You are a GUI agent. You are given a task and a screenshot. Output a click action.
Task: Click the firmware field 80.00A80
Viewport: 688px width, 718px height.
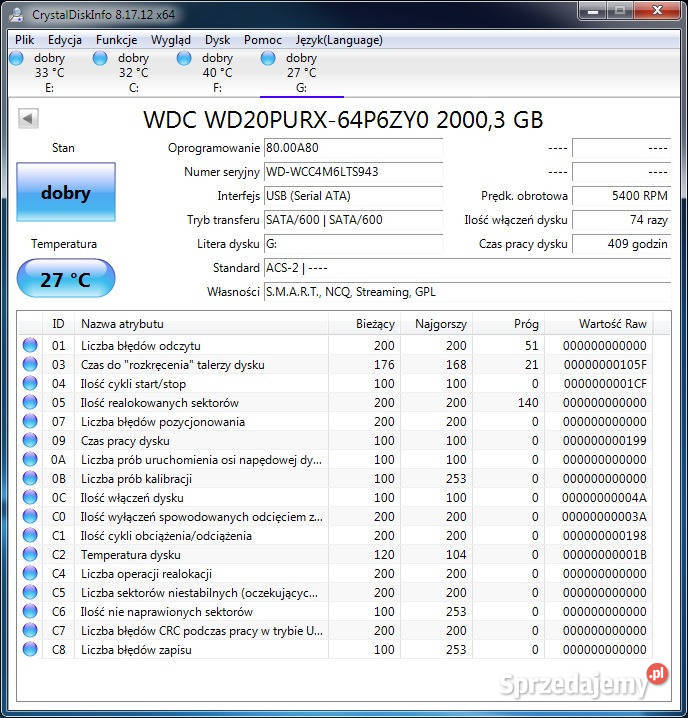coord(353,148)
